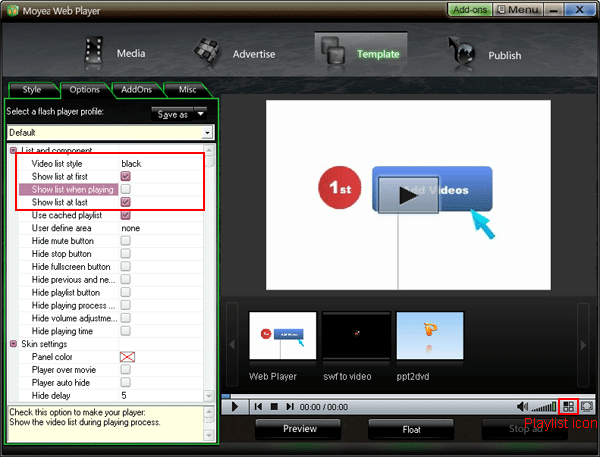Check Hide playlist button
Viewport: 600px width, 457px height.
tap(126, 292)
